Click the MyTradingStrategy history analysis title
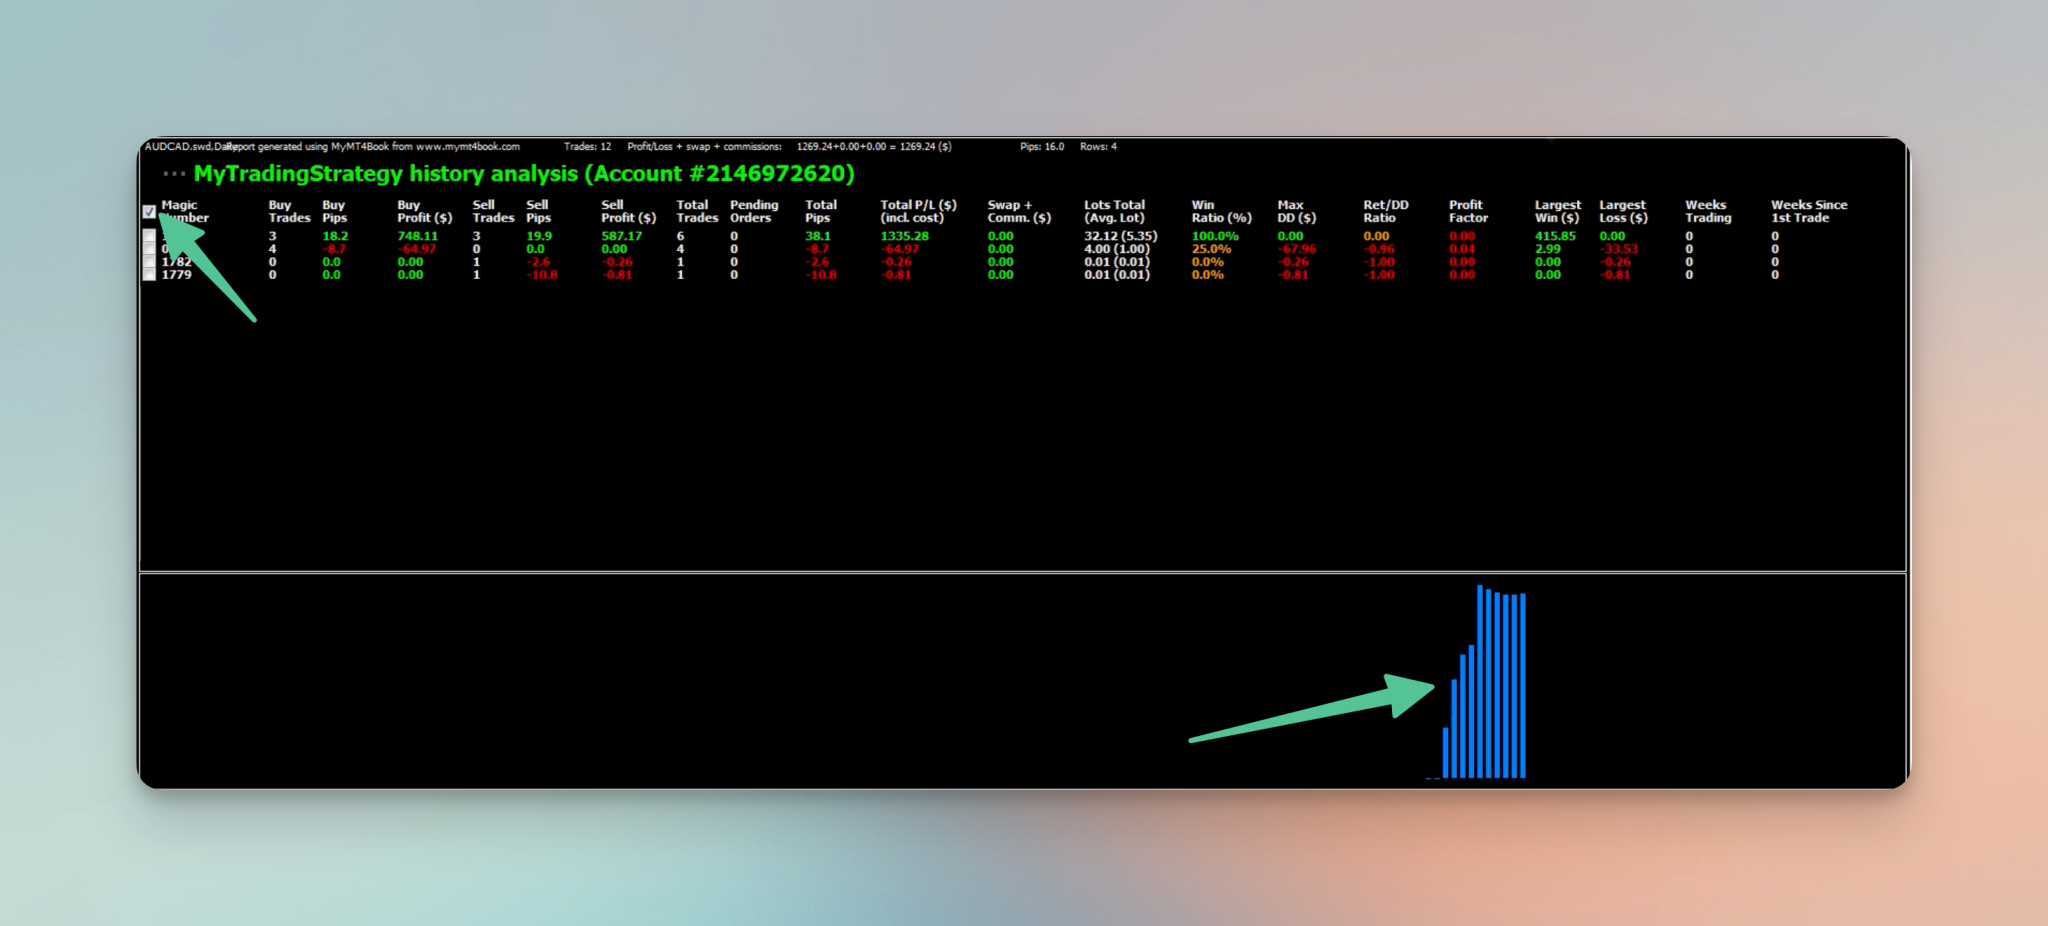The width and height of the screenshot is (2048, 926). [x=524, y=174]
